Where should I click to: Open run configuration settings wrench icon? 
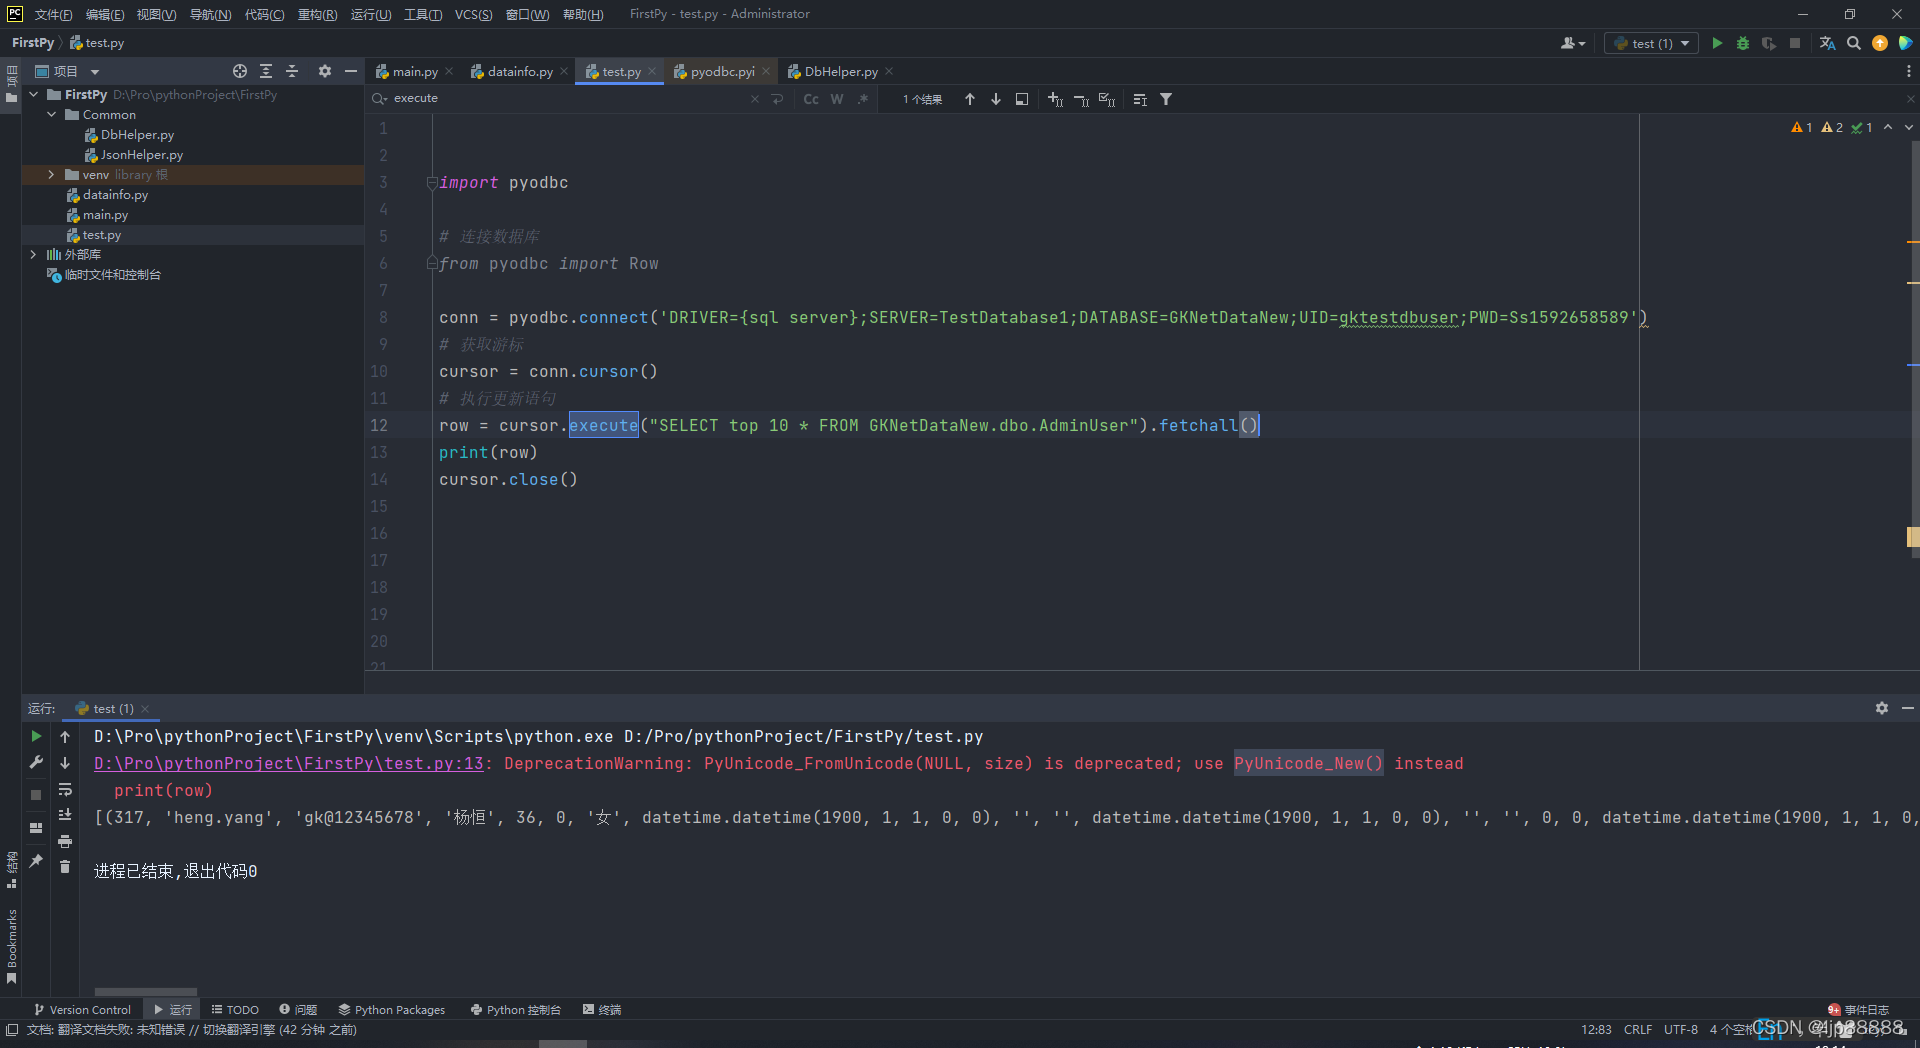(x=36, y=762)
